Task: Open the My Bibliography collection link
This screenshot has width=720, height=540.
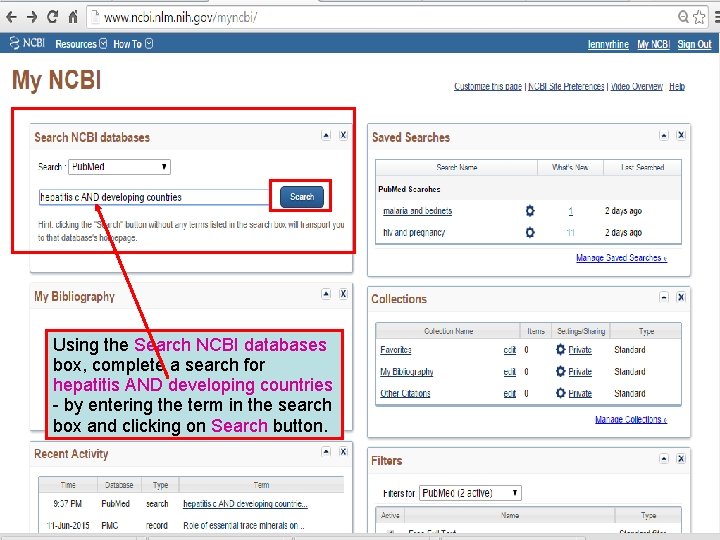Action: [x=406, y=371]
